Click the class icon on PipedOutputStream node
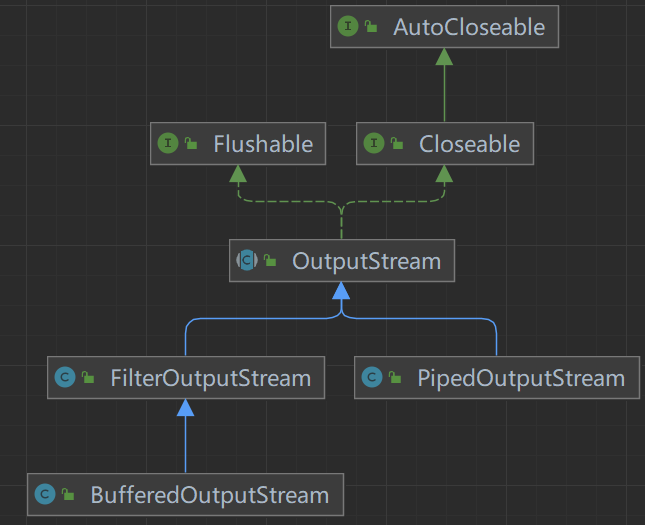Viewport: 645px width, 525px height. [x=372, y=378]
